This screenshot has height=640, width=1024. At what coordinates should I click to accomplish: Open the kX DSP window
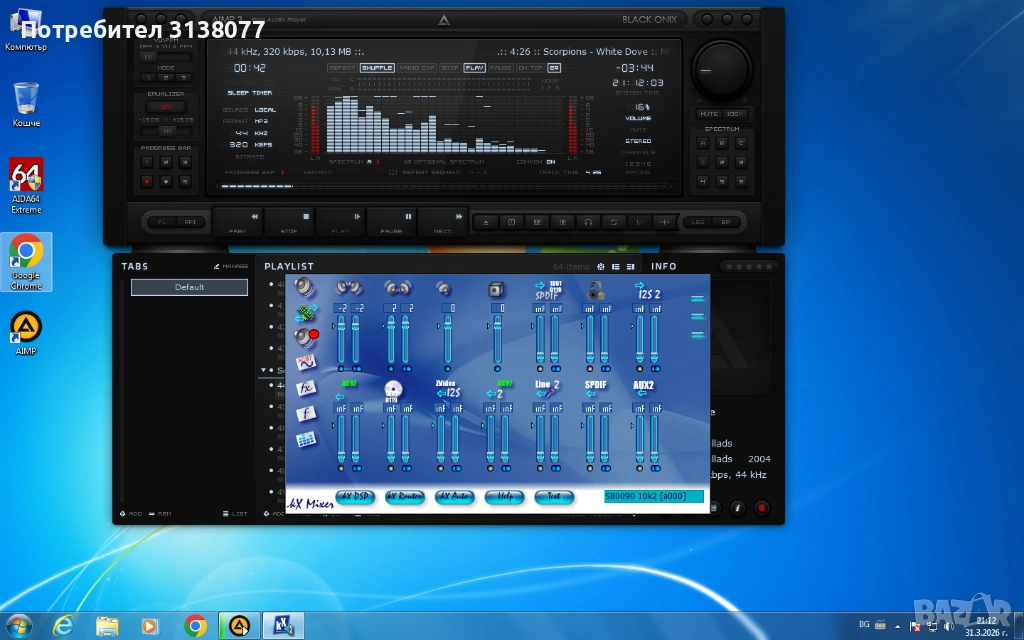pos(354,496)
